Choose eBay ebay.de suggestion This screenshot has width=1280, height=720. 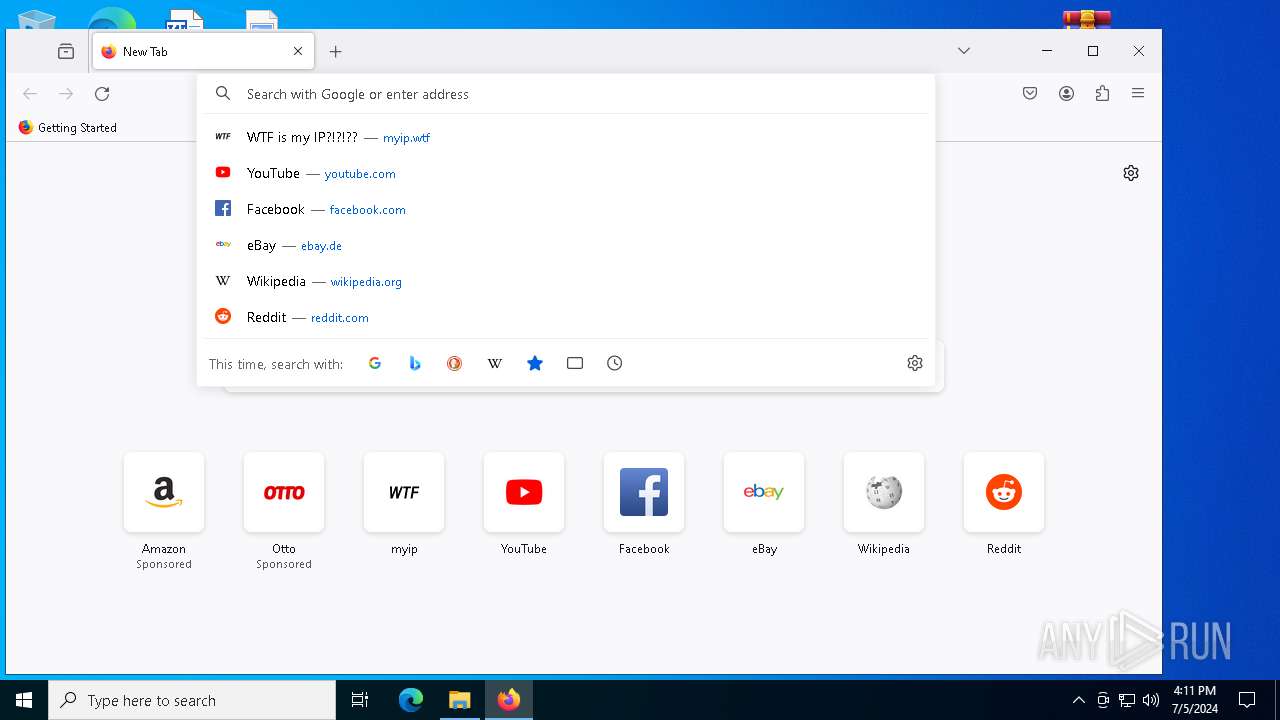point(566,245)
